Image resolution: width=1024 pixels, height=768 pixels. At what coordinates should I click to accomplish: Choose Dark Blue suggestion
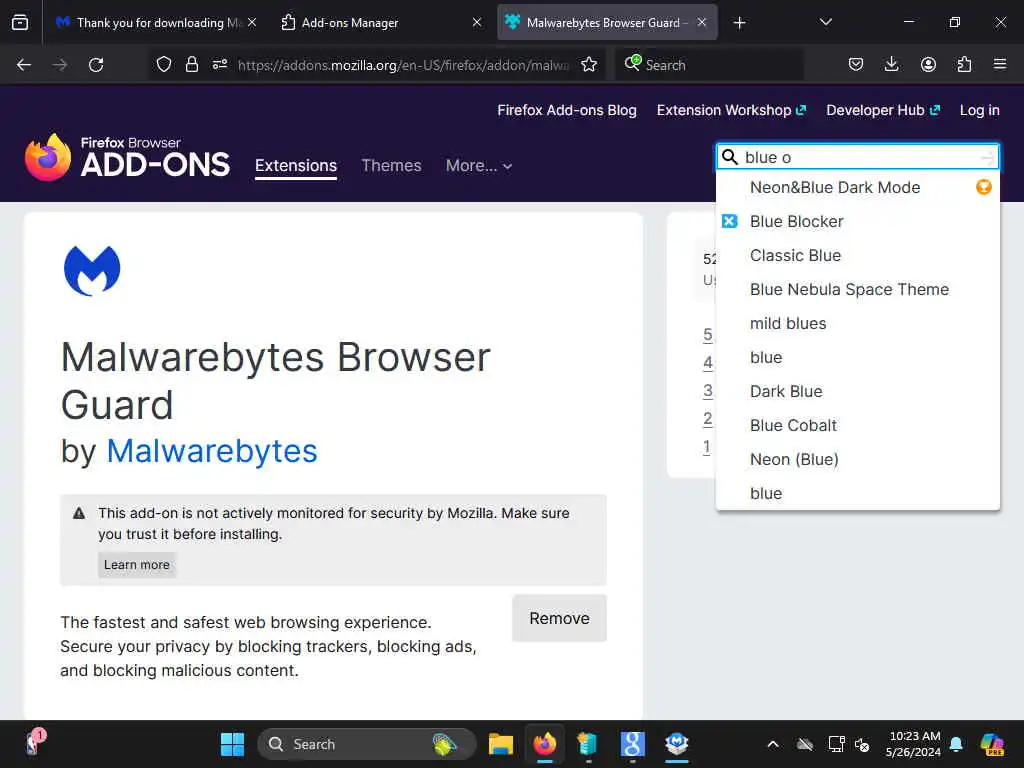[x=858, y=391]
